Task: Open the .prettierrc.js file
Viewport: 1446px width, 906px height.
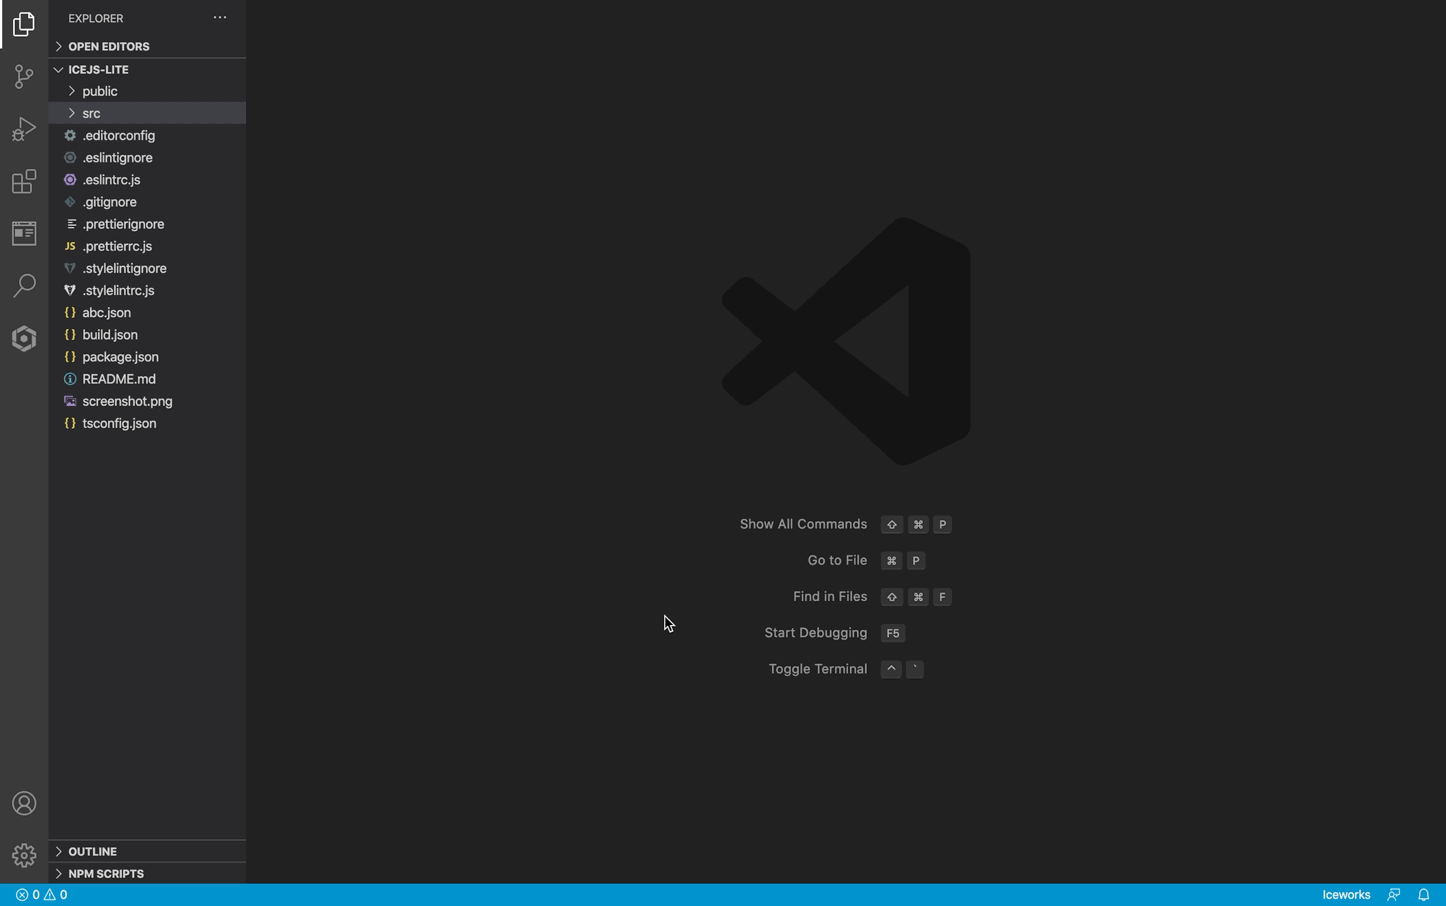Action: [x=147, y=246]
